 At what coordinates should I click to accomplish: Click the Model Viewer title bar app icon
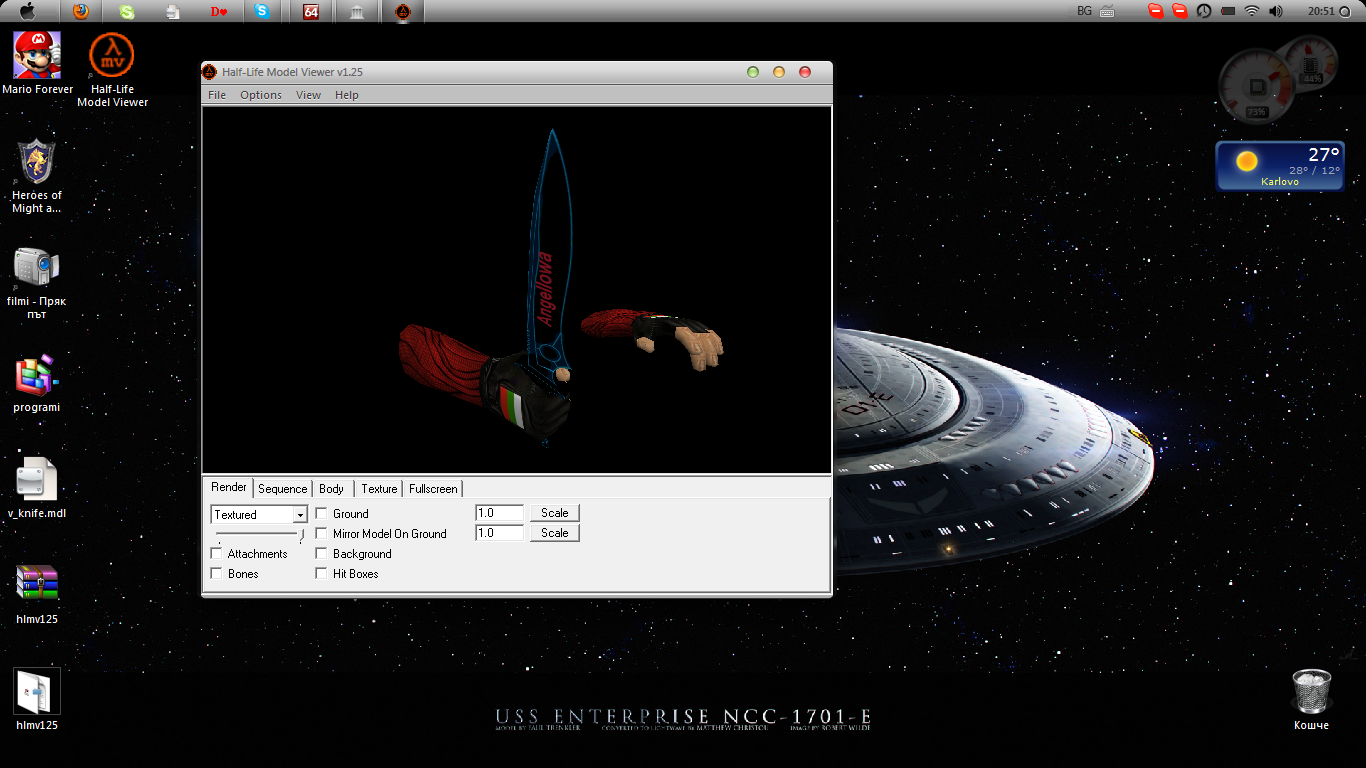[x=210, y=72]
